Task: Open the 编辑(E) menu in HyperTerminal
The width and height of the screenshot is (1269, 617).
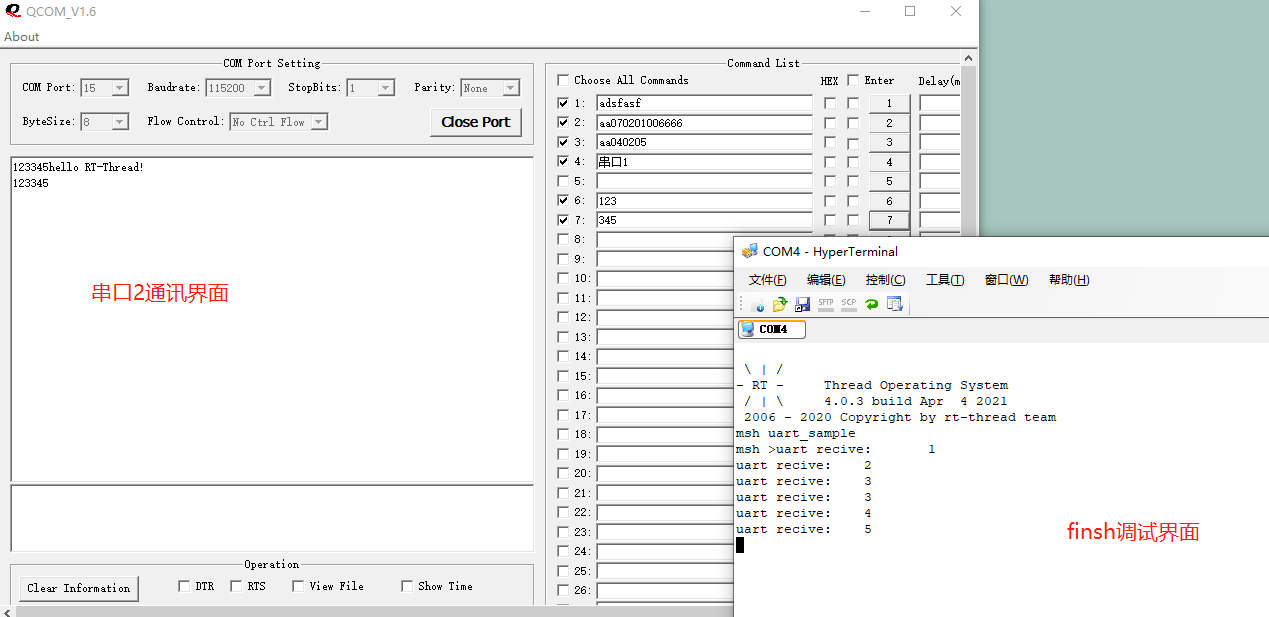Action: pyautogui.click(x=826, y=280)
